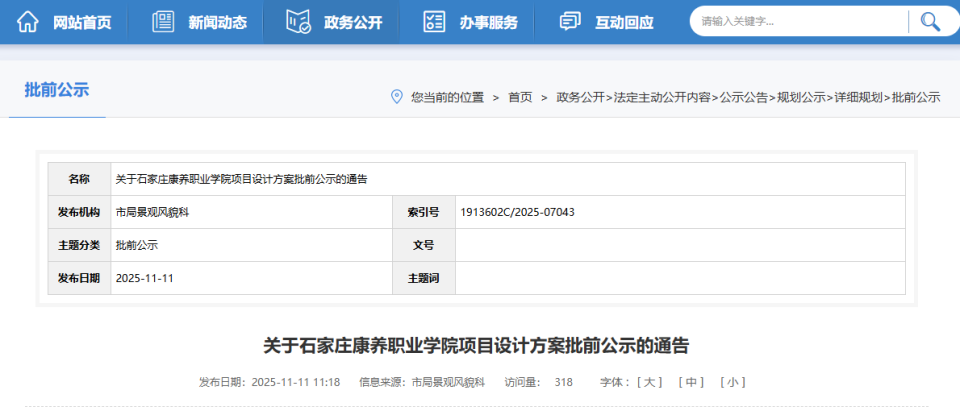
Task: Set font size to 中
Action: pos(691,383)
